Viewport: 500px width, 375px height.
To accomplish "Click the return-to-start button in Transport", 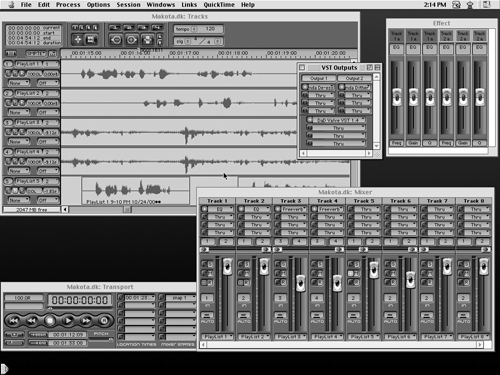I will (14, 321).
